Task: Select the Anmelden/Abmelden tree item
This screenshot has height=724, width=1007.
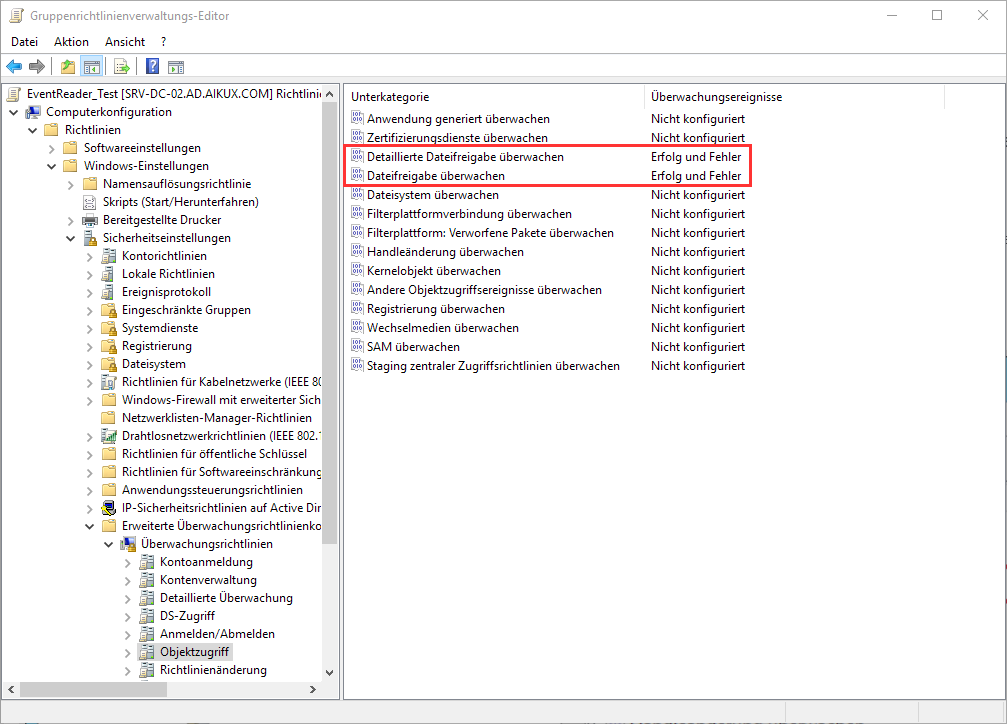Action: [217, 633]
